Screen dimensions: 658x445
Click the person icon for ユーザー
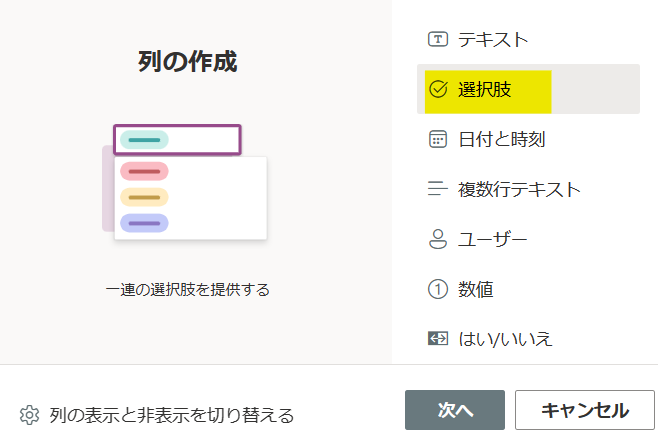click(436, 239)
